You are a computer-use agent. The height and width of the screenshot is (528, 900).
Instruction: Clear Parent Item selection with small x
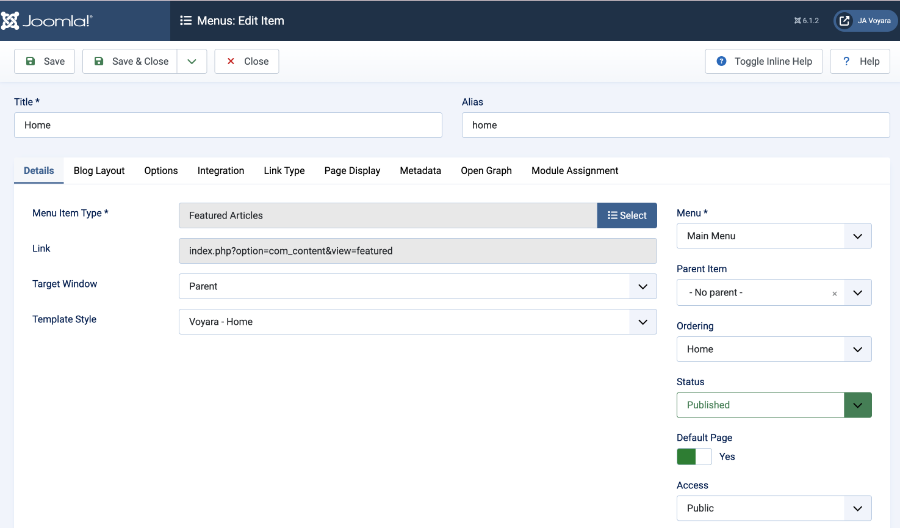coord(835,294)
